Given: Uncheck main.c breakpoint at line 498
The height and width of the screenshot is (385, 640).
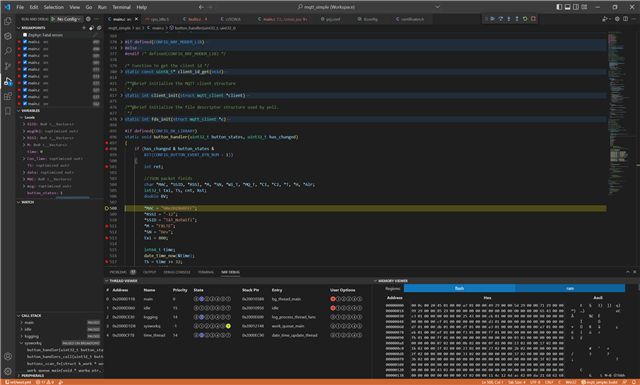Looking at the screenshot, I should pos(25,49).
